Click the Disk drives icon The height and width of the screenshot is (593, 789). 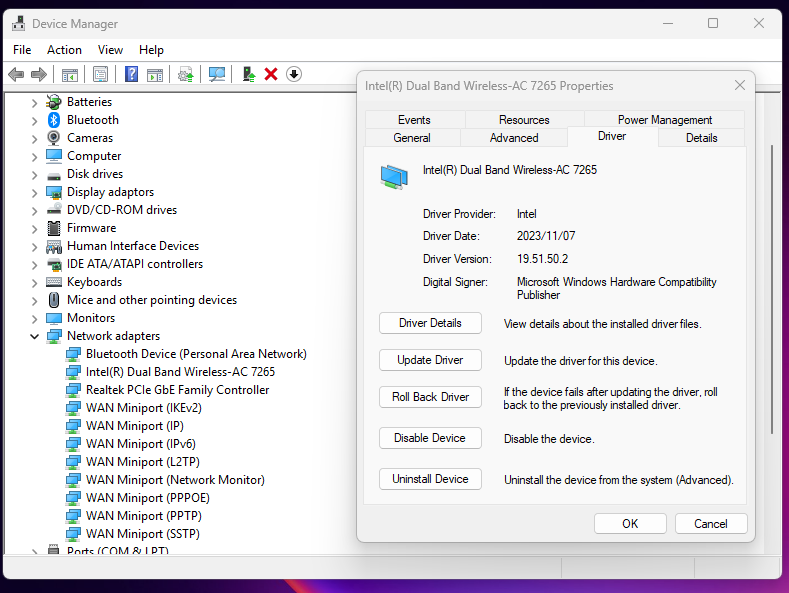point(54,176)
